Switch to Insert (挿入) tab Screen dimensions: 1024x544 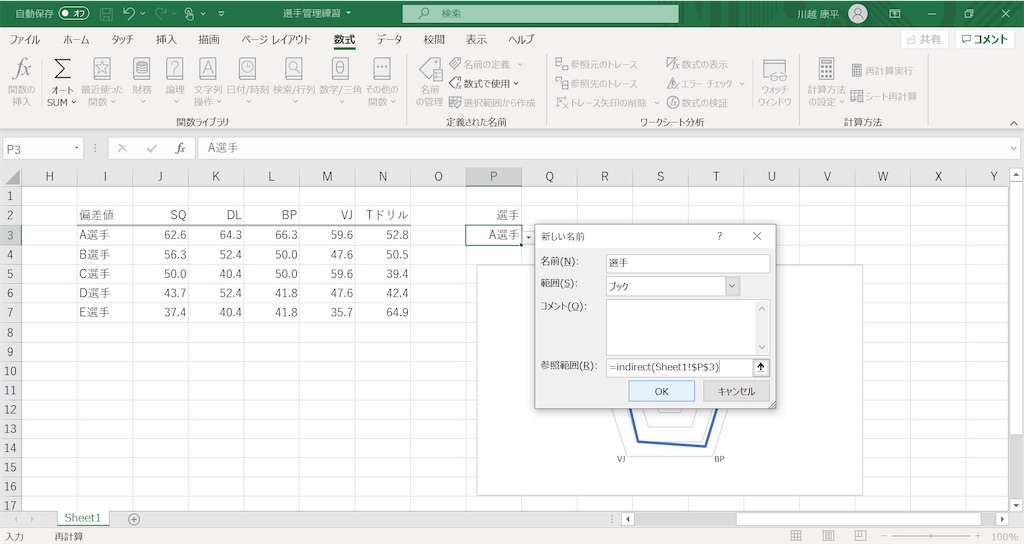point(166,39)
